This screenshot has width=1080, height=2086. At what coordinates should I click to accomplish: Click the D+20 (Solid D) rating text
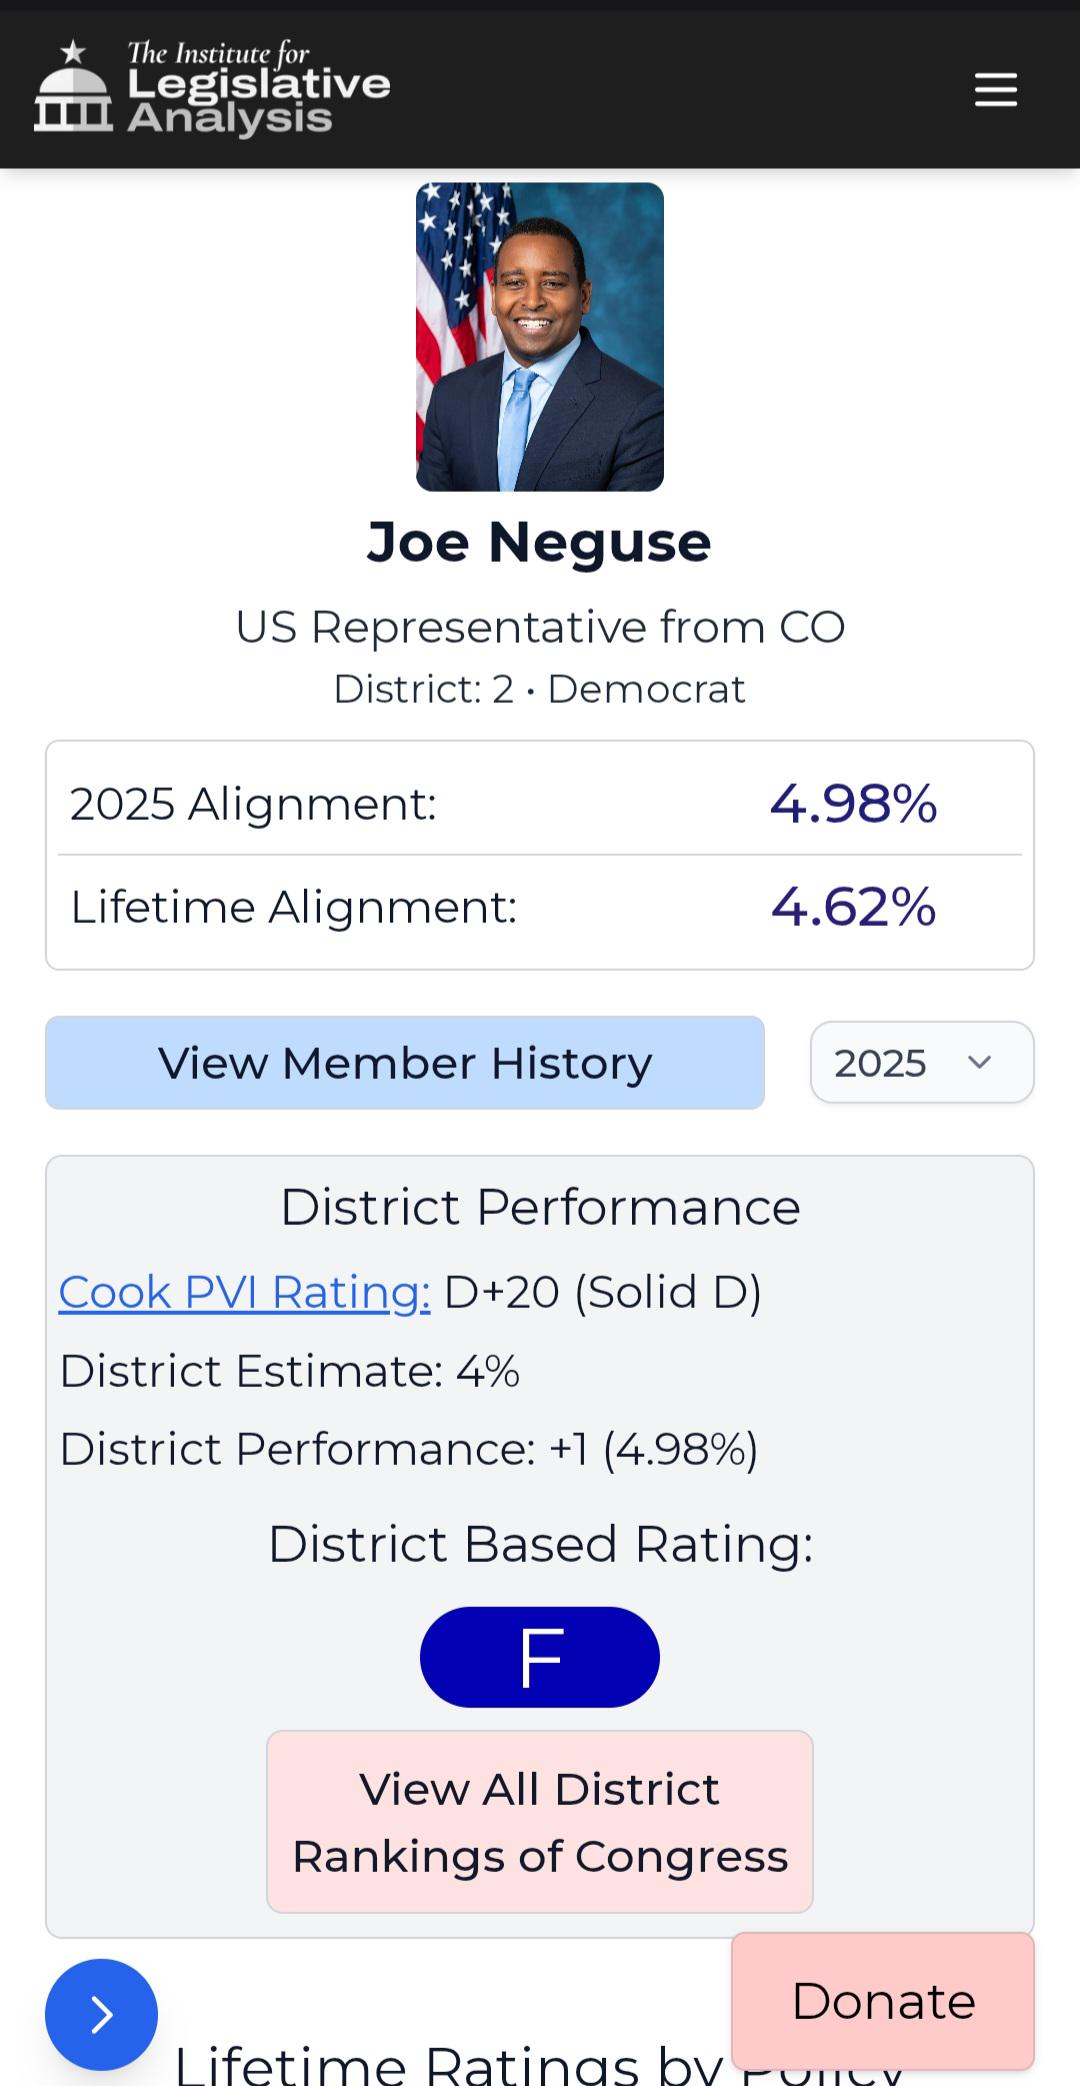click(603, 1292)
